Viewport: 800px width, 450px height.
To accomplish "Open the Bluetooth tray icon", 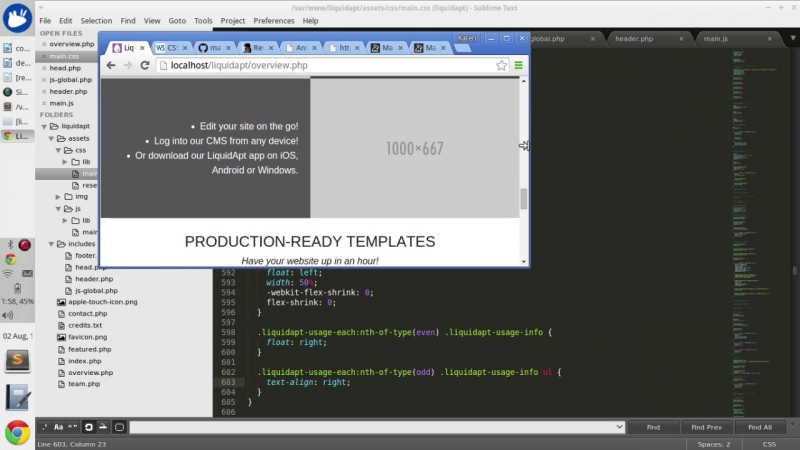I will tap(10, 245).
